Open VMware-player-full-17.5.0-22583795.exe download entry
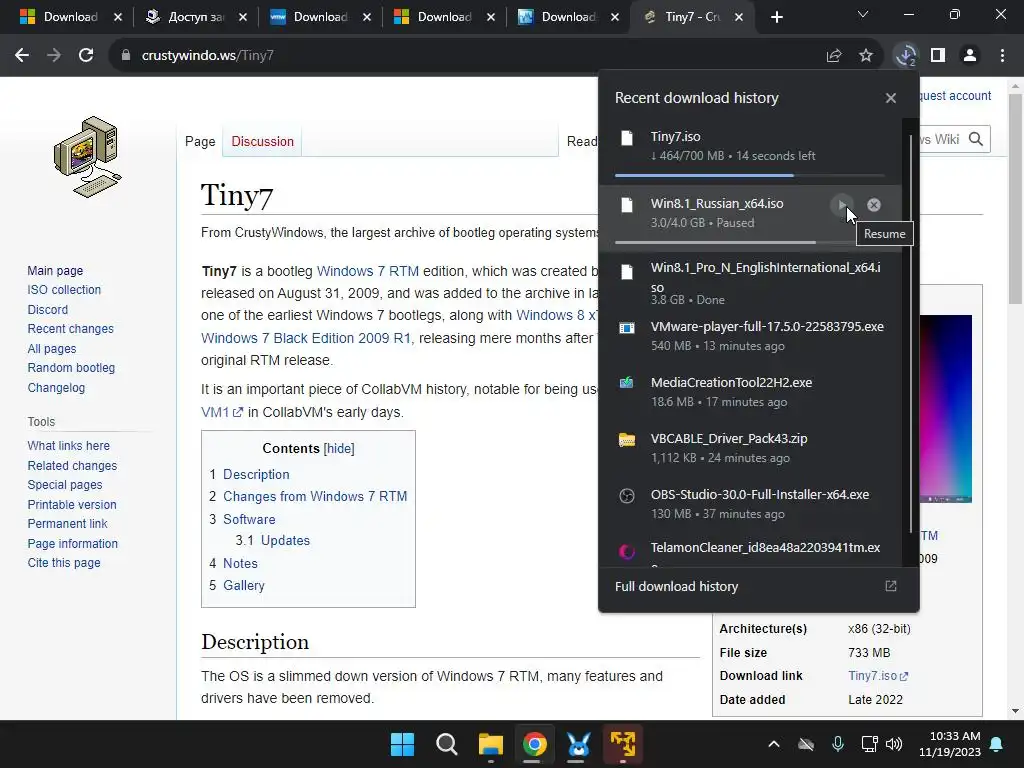This screenshot has width=1024, height=768. [751, 336]
